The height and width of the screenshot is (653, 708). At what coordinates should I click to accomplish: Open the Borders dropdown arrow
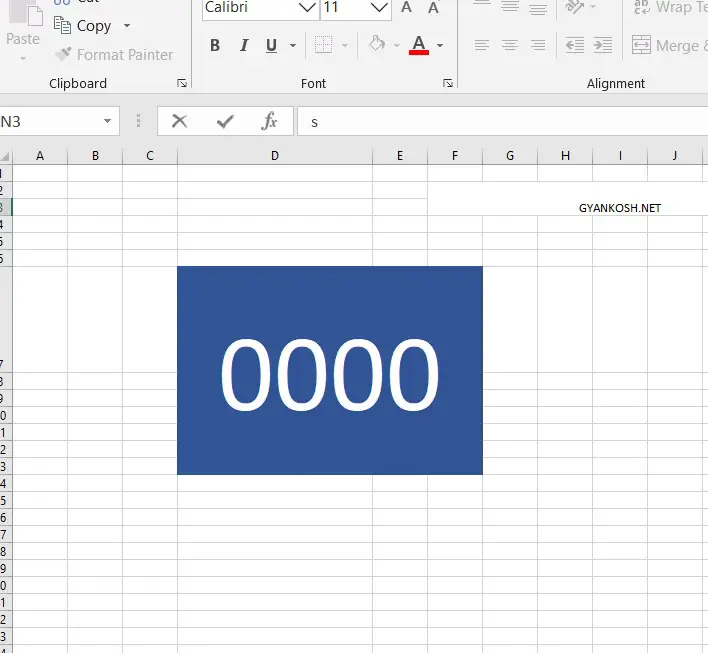(x=345, y=45)
